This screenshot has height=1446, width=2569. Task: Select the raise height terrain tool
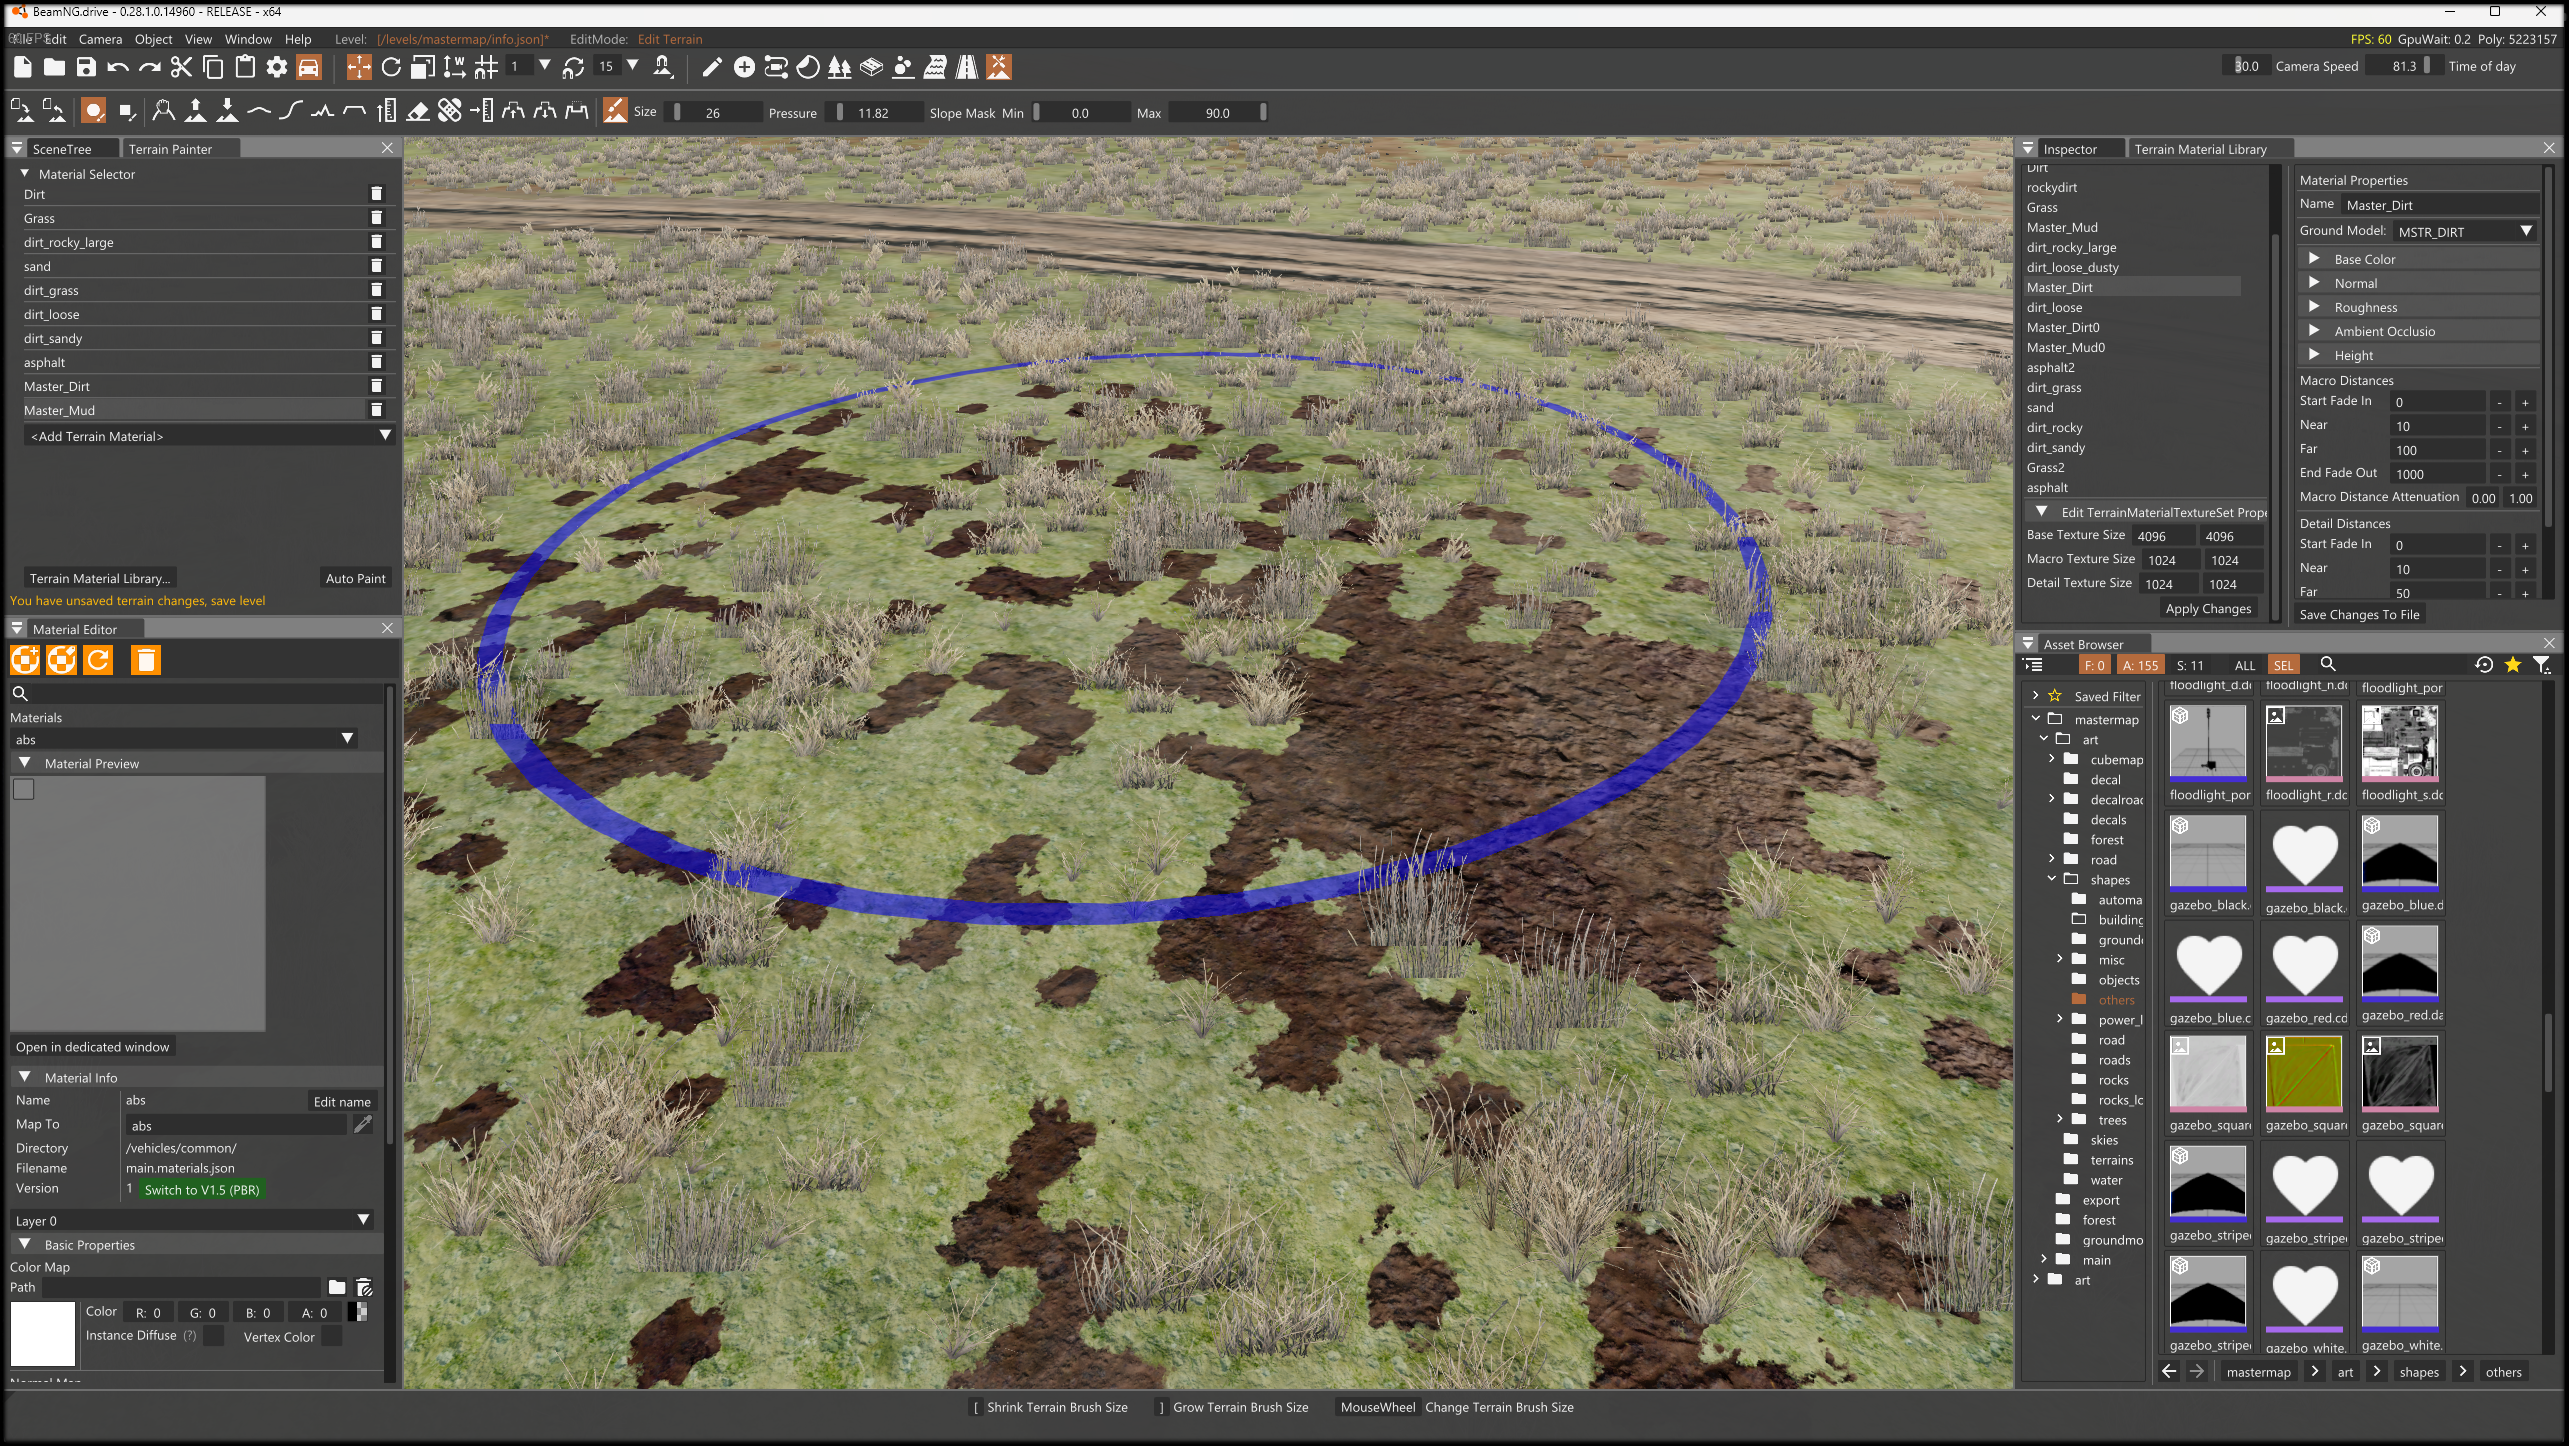click(196, 111)
